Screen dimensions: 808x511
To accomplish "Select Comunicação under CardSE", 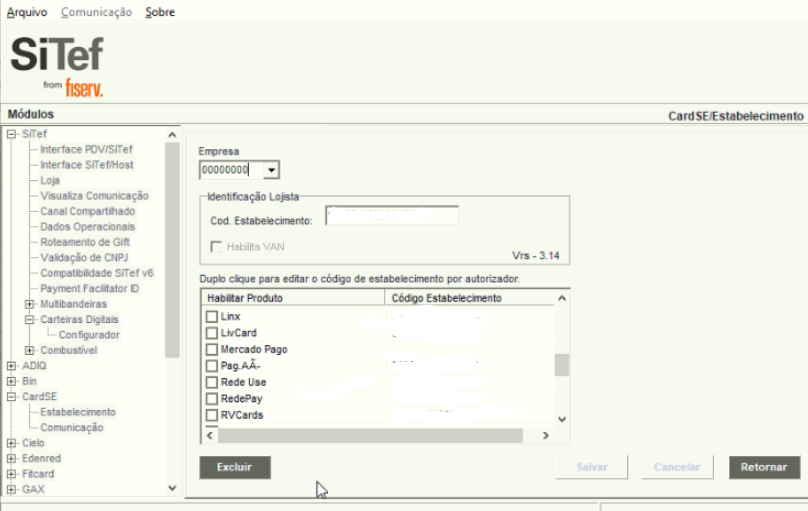I will 72,428.
